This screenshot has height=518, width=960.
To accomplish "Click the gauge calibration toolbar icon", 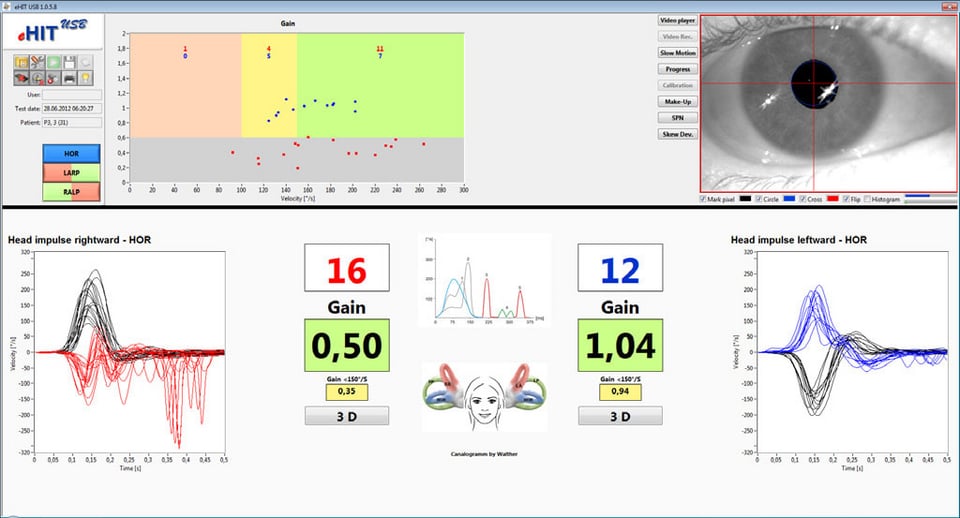I will (37, 78).
